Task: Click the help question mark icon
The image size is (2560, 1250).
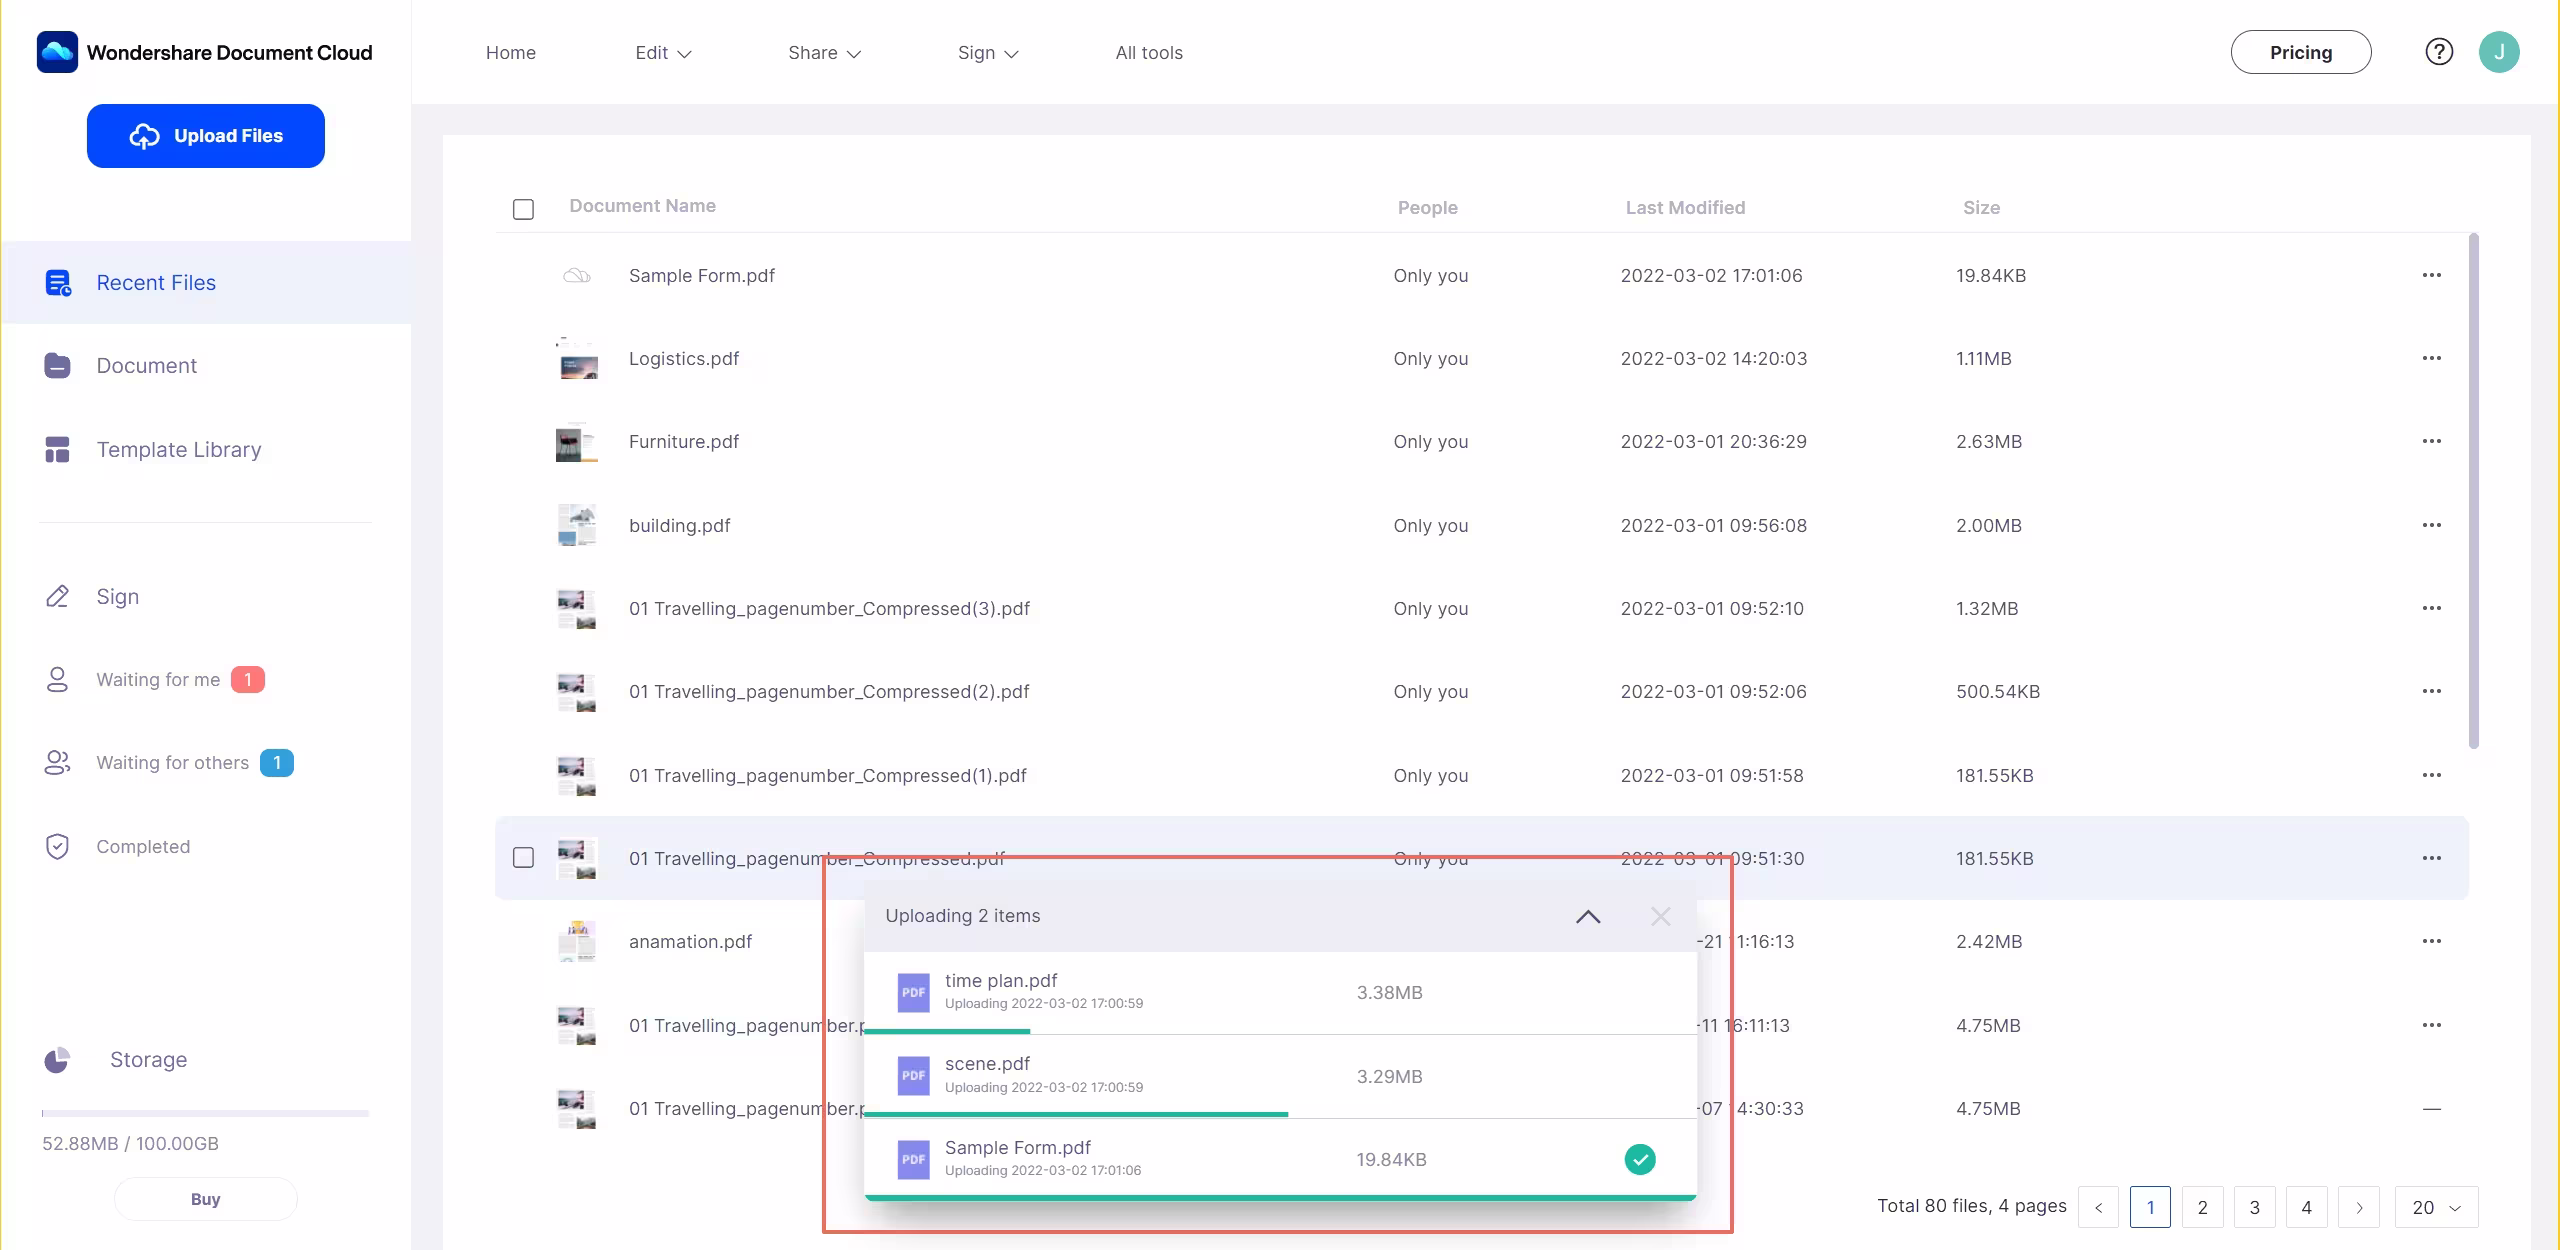Action: point(2439,52)
